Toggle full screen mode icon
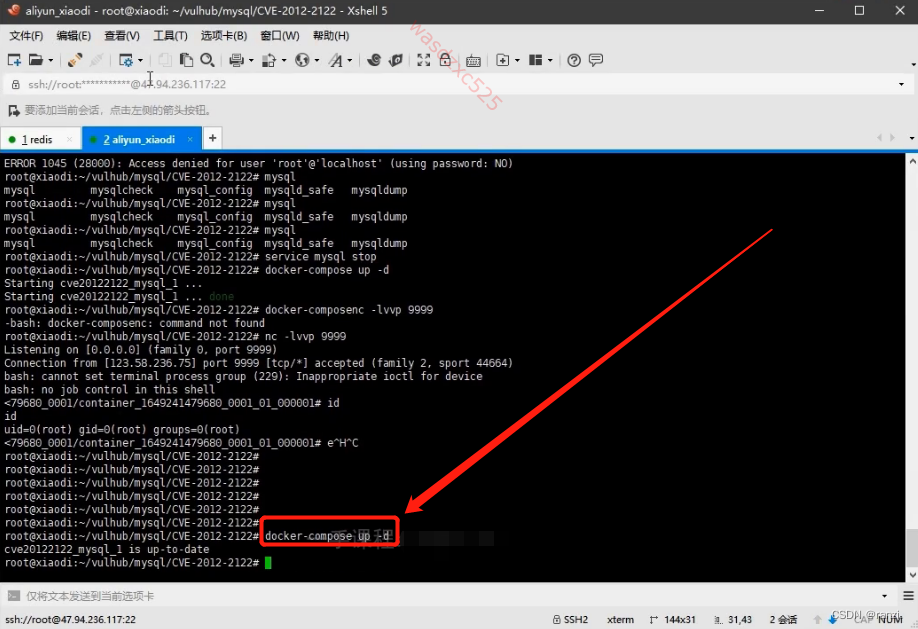Image resolution: width=918 pixels, height=629 pixels. [423, 60]
